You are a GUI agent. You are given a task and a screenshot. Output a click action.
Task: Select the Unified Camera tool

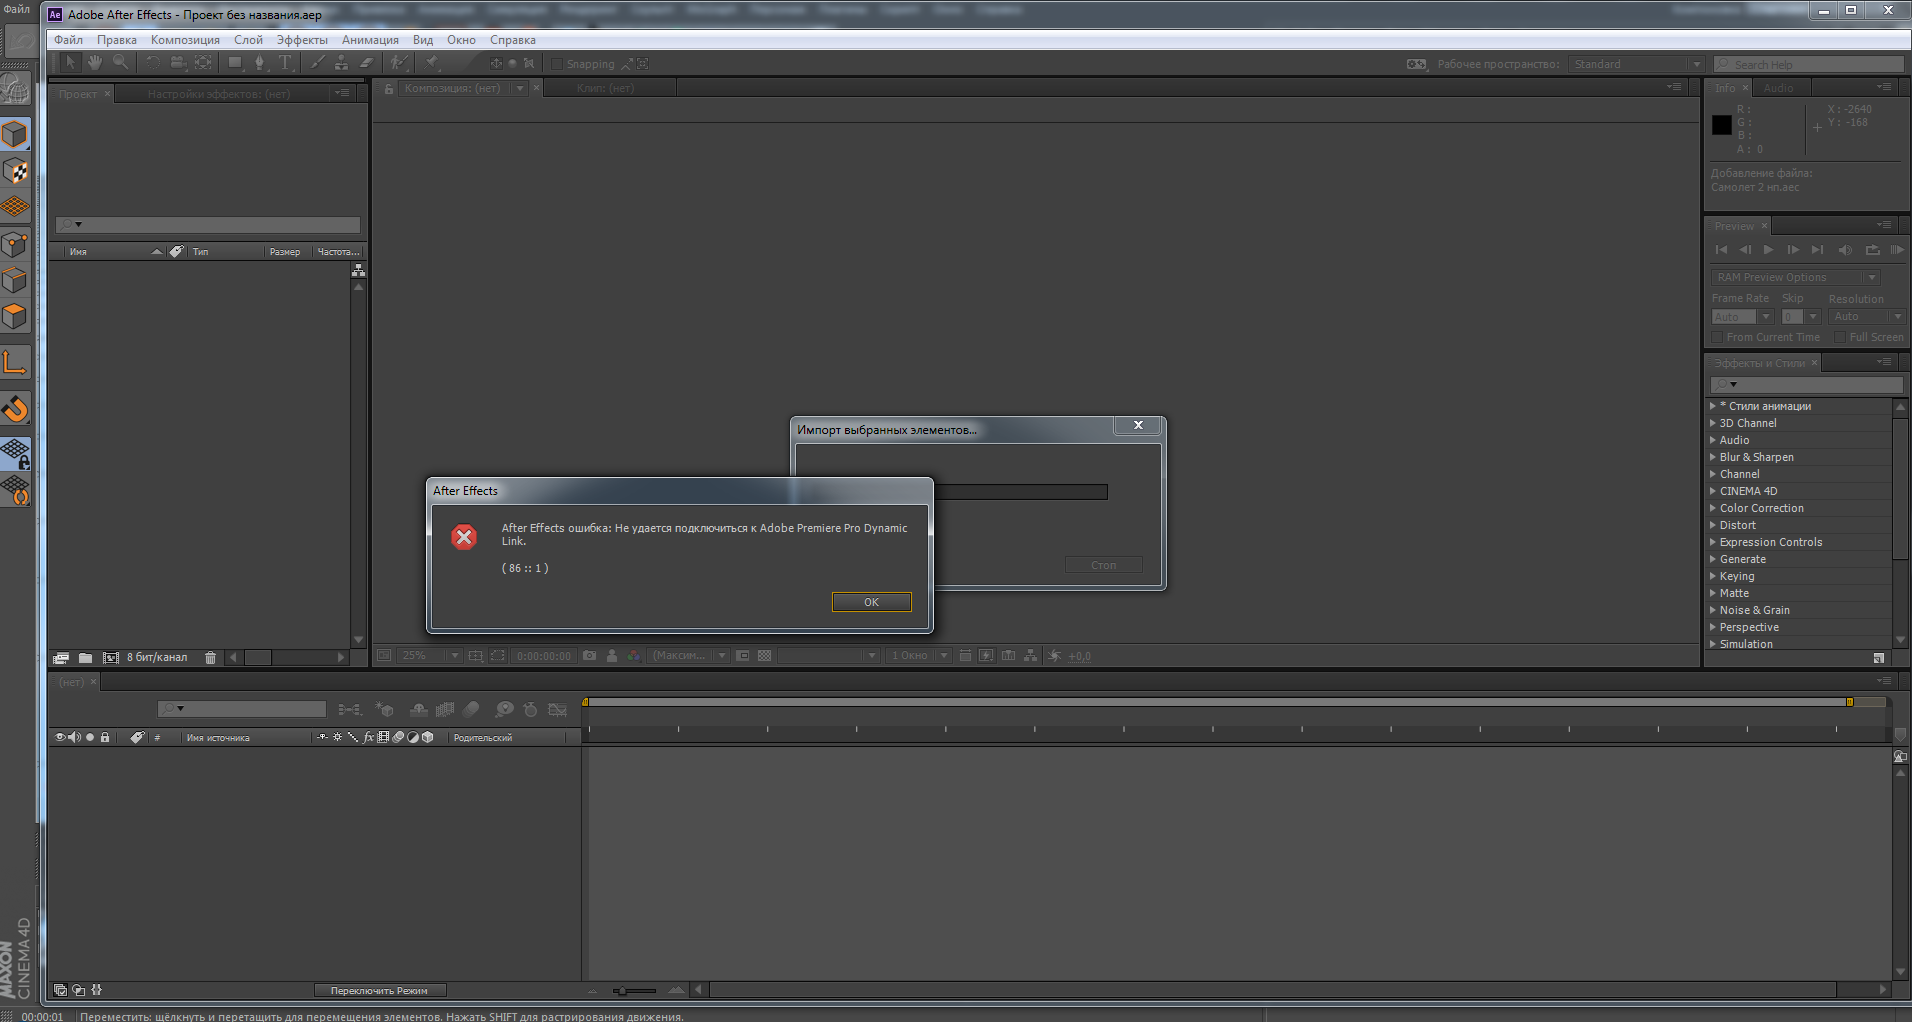tap(178, 62)
